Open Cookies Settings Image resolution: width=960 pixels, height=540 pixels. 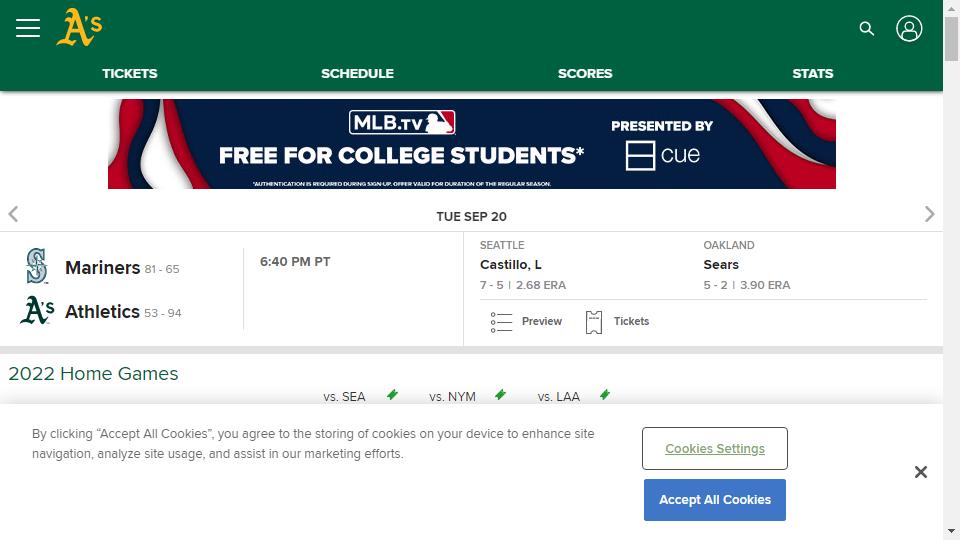coord(714,449)
